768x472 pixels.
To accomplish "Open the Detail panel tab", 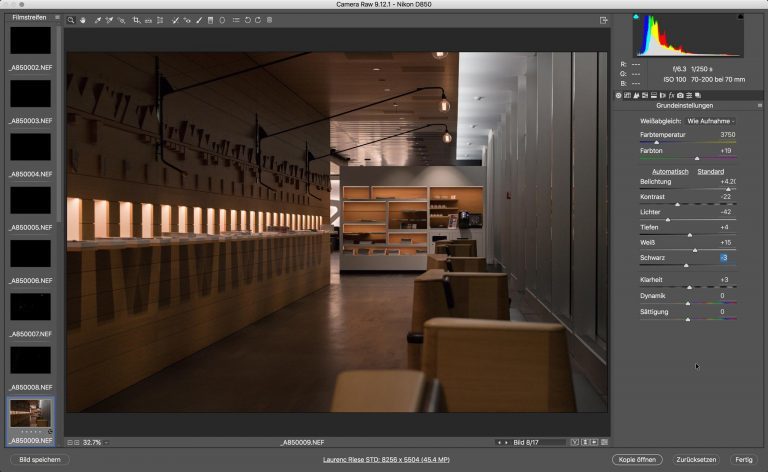I will 636,95.
